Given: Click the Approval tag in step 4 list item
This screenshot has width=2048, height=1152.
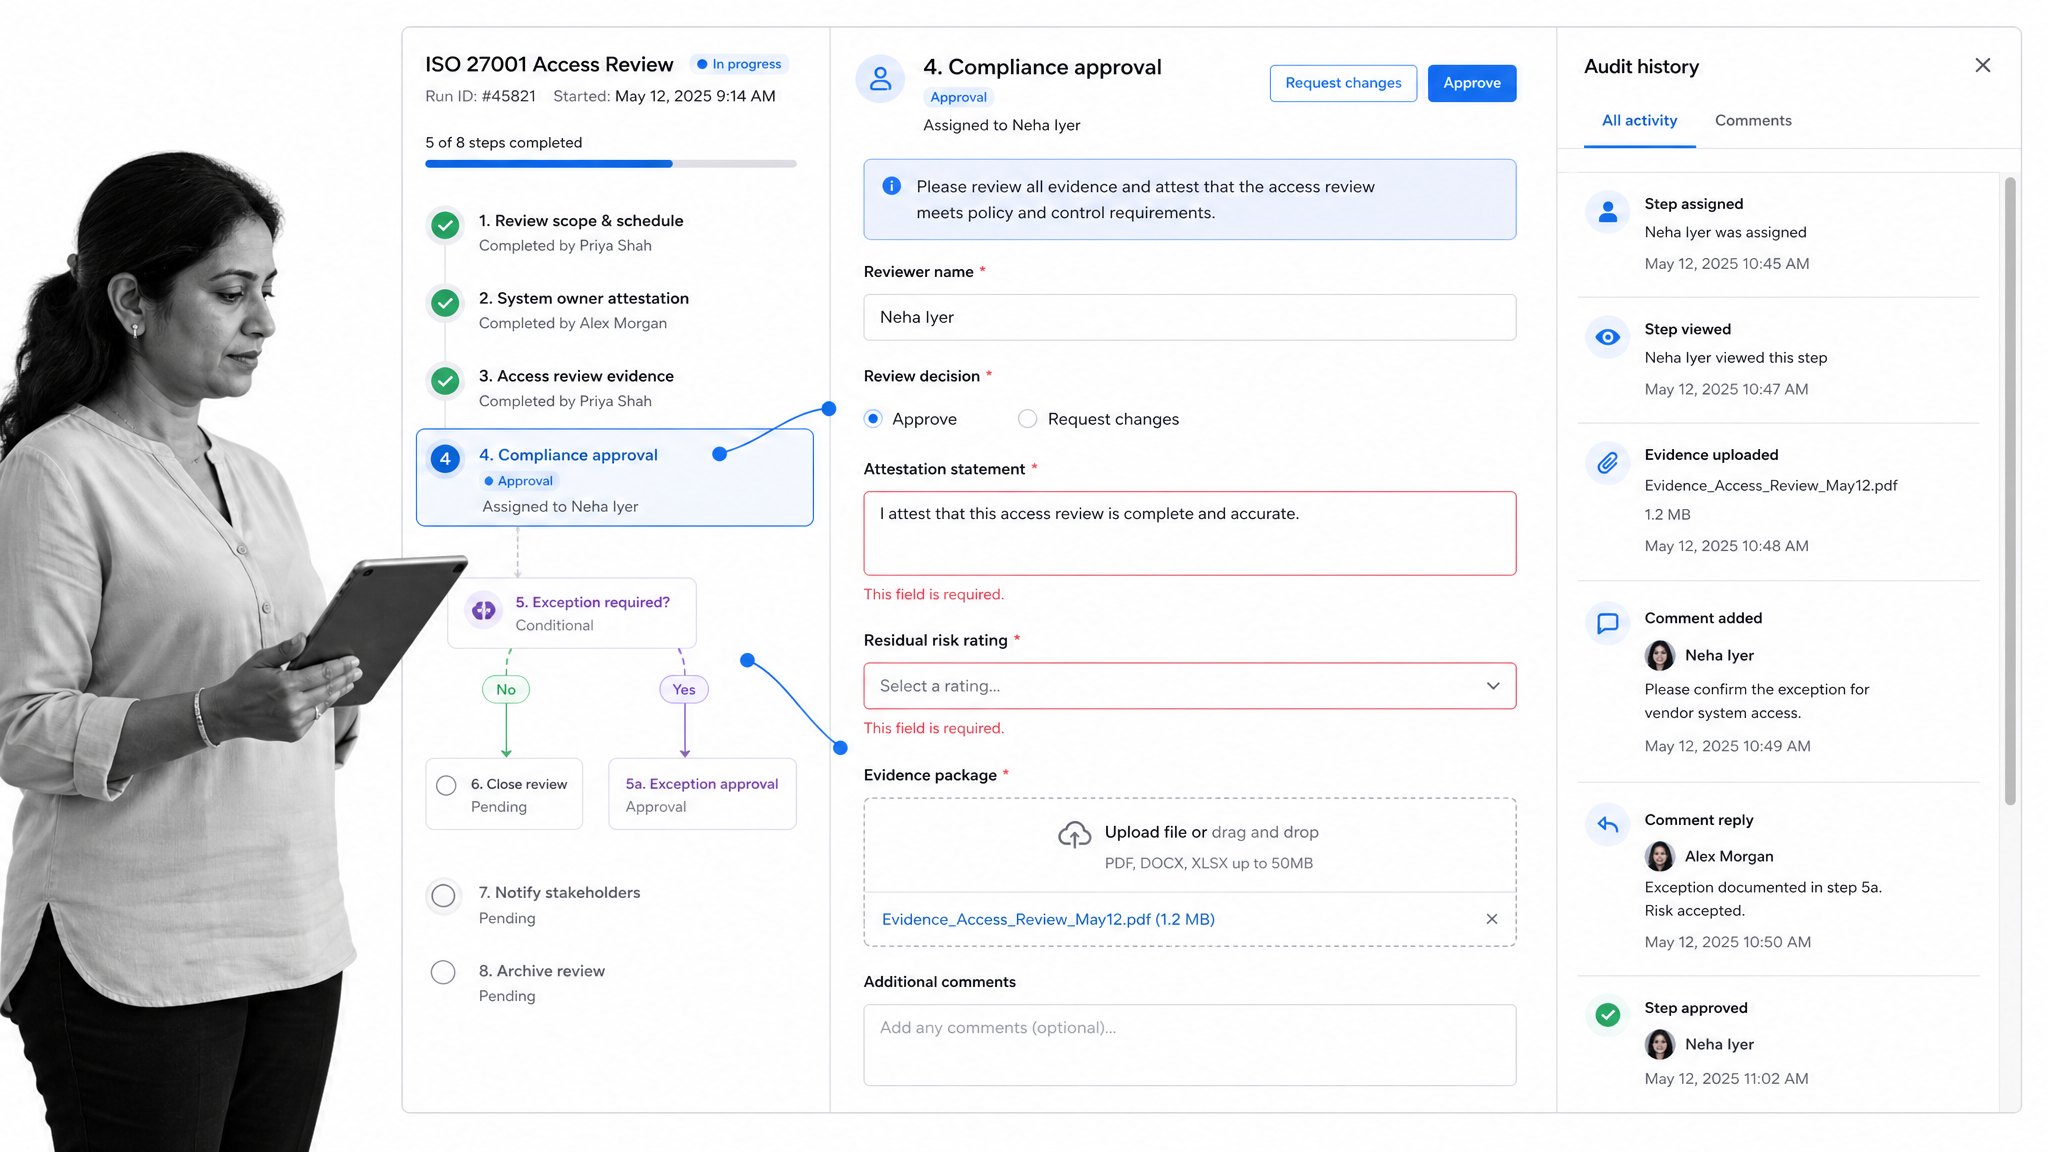Looking at the screenshot, I should [x=518, y=481].
